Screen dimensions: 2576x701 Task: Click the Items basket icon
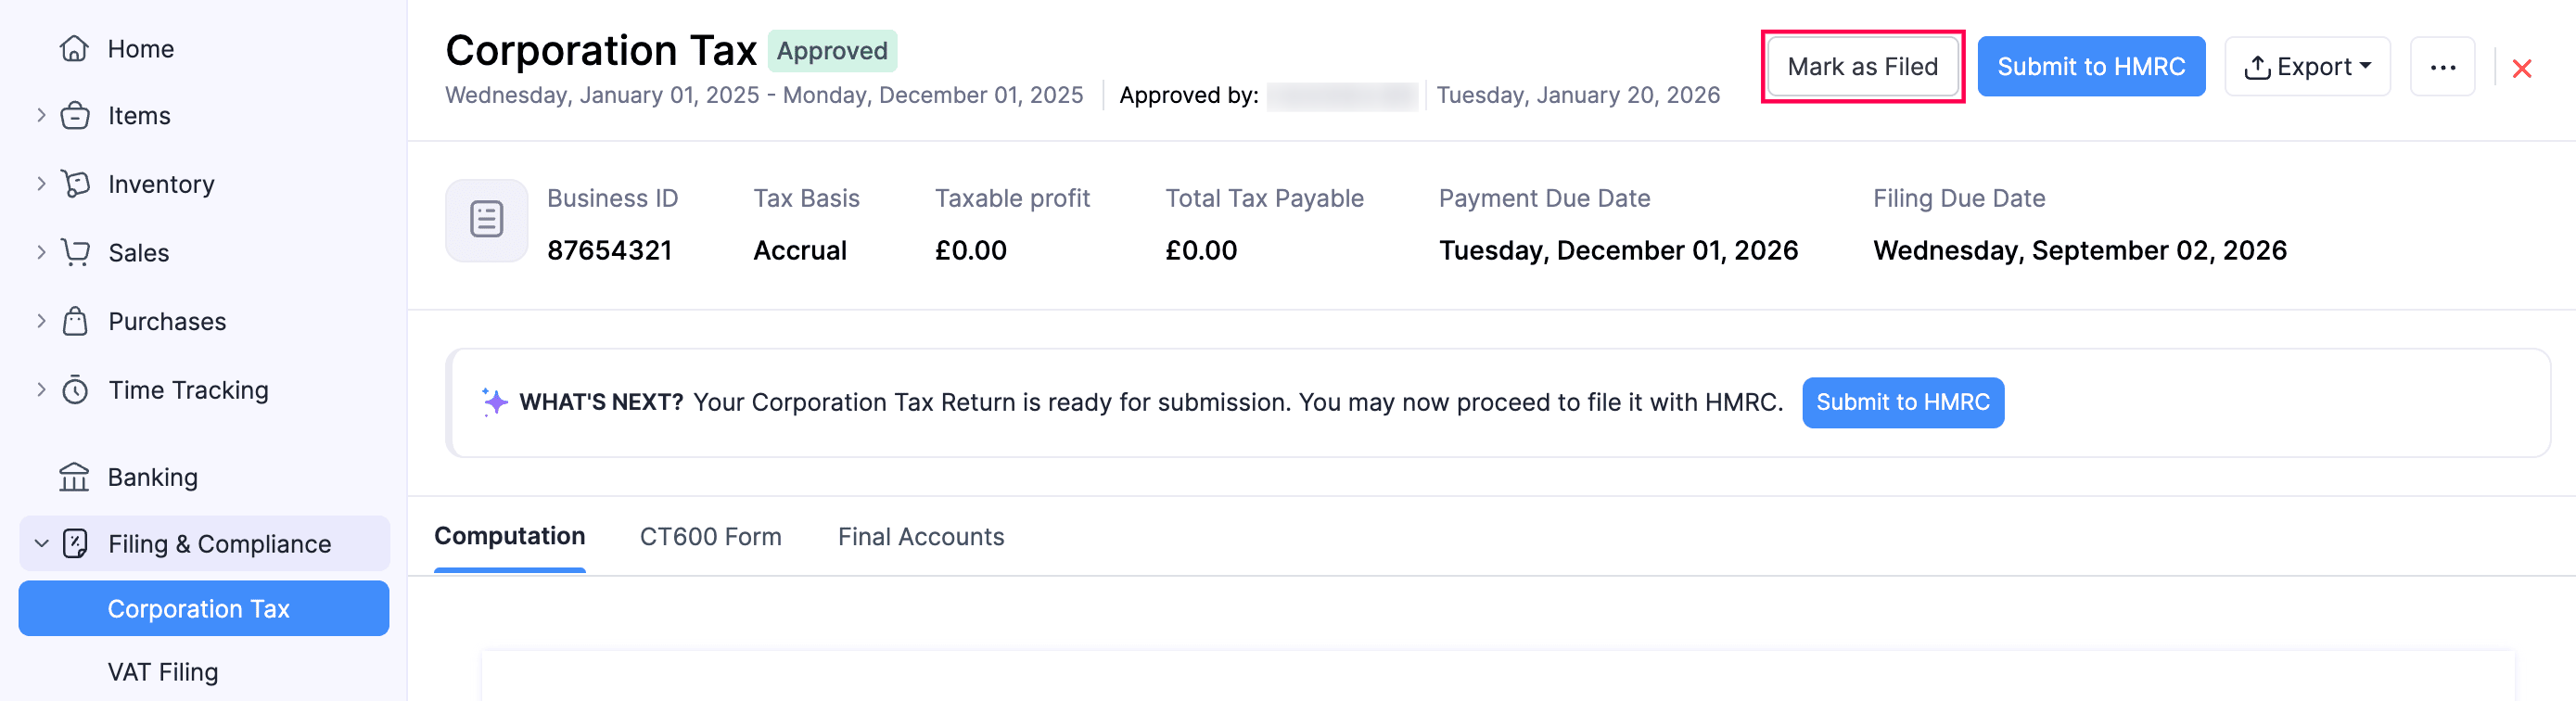point(75,116)
